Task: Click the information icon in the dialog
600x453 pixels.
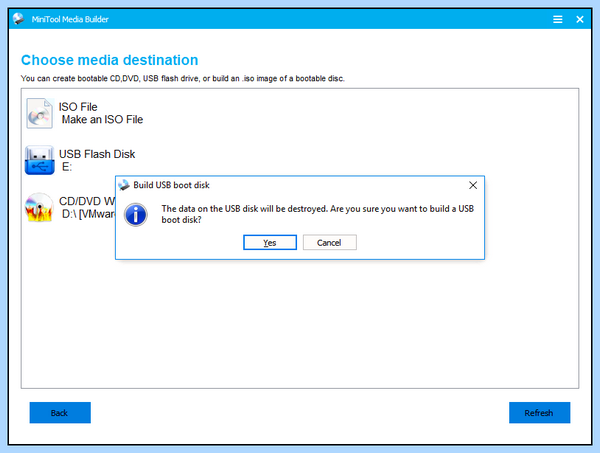Action: coord(135,214)
